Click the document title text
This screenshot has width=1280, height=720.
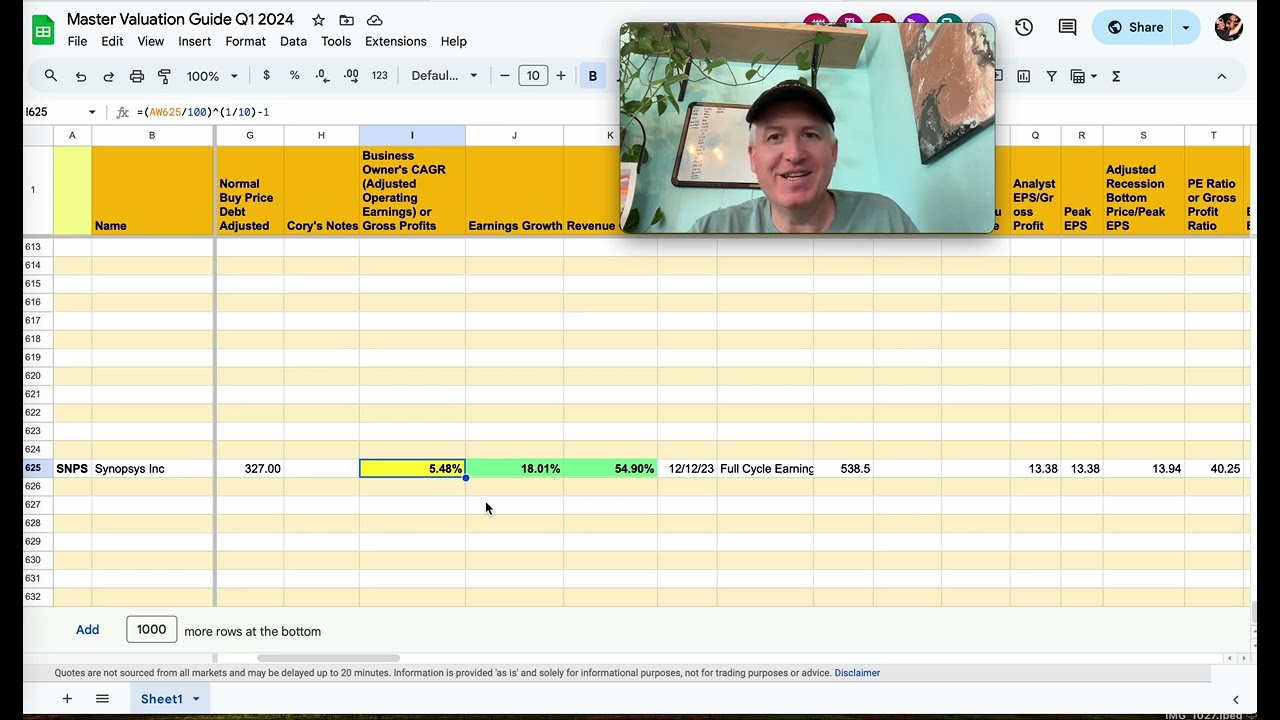[180, 19]
